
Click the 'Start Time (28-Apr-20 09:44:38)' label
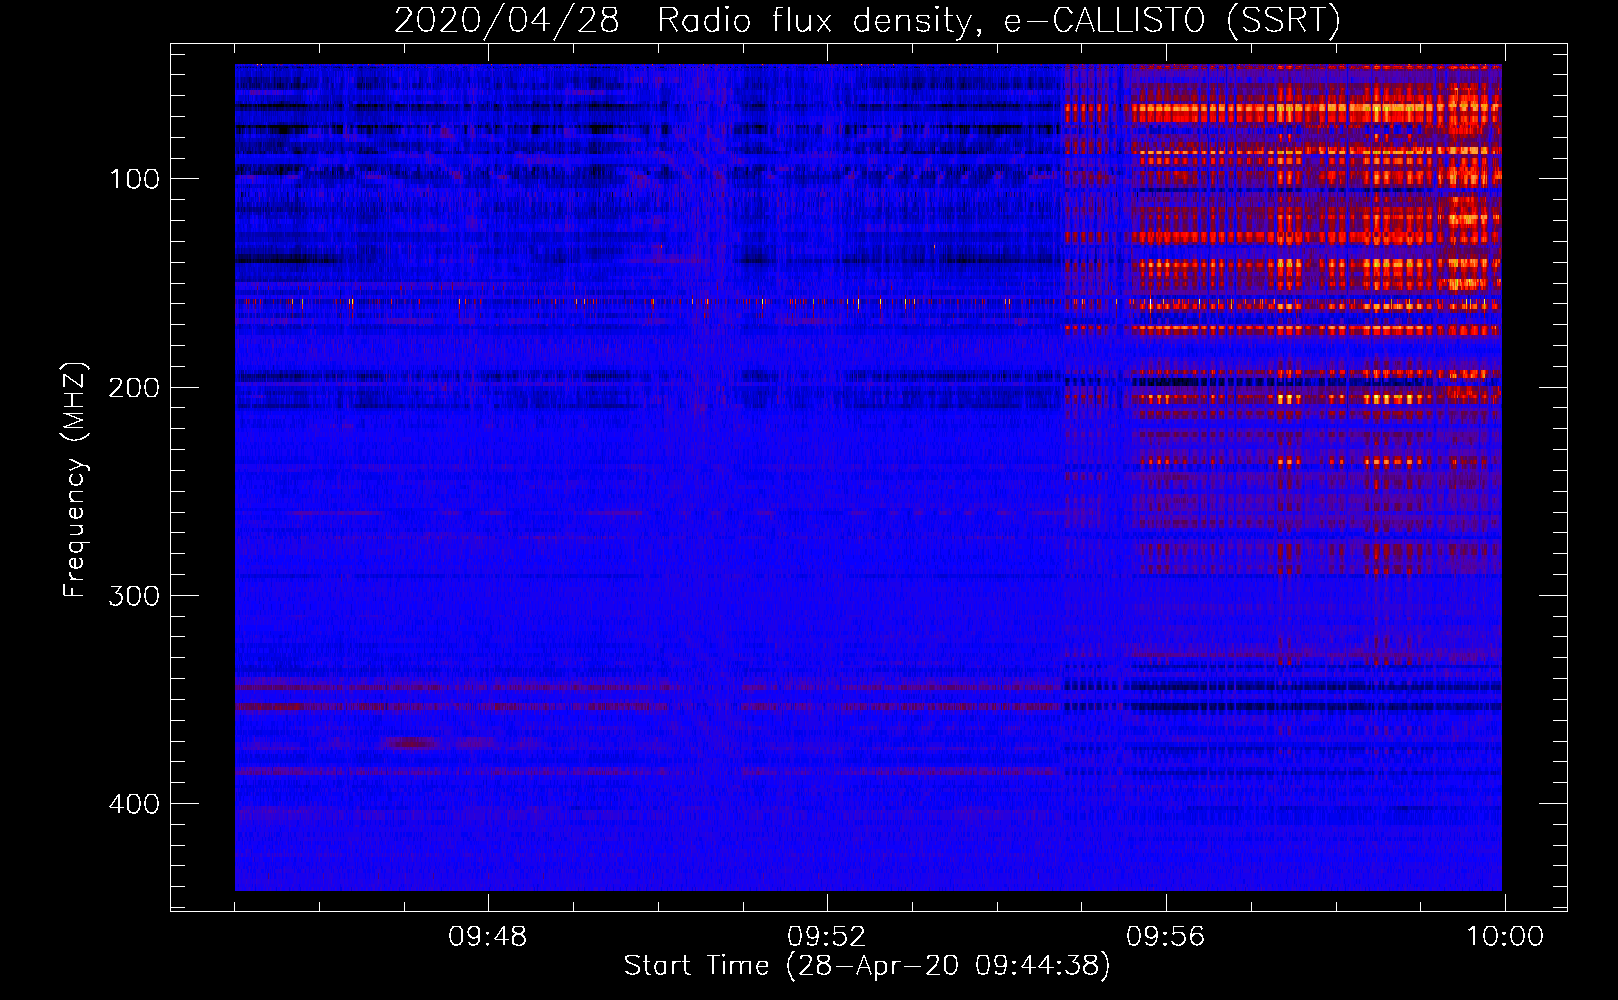(867, 966)
